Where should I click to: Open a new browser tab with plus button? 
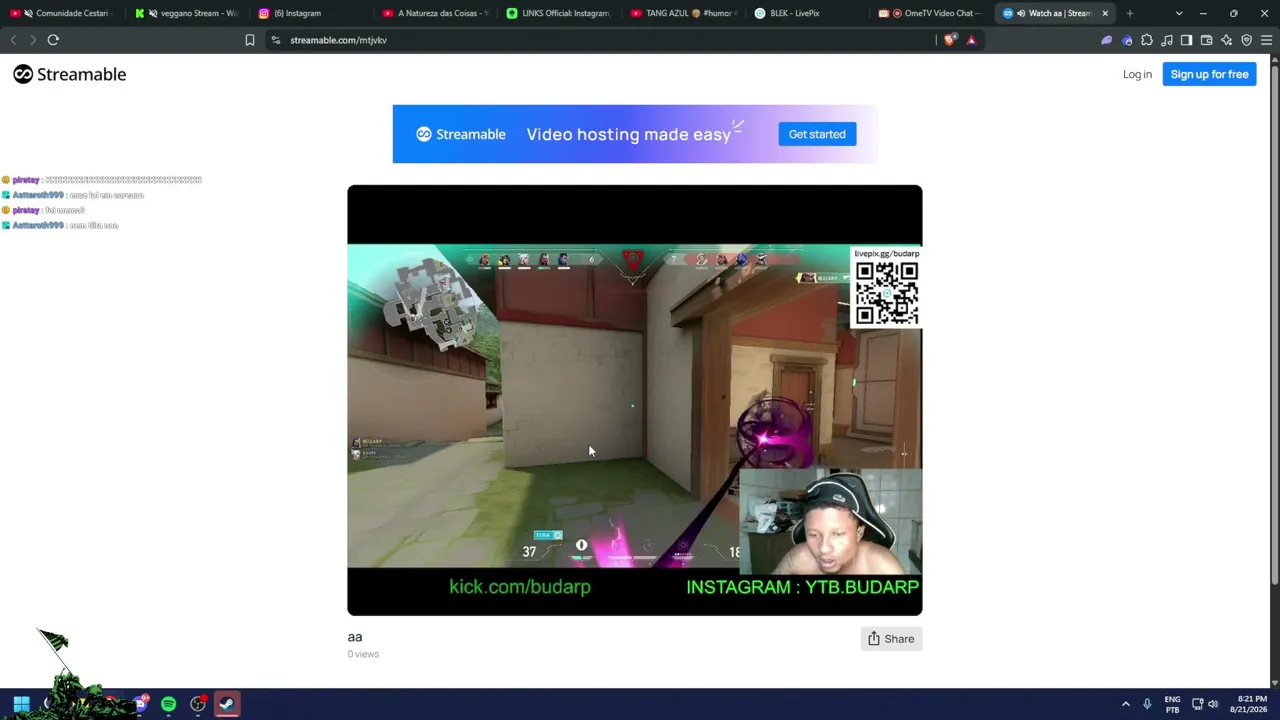1130,13
